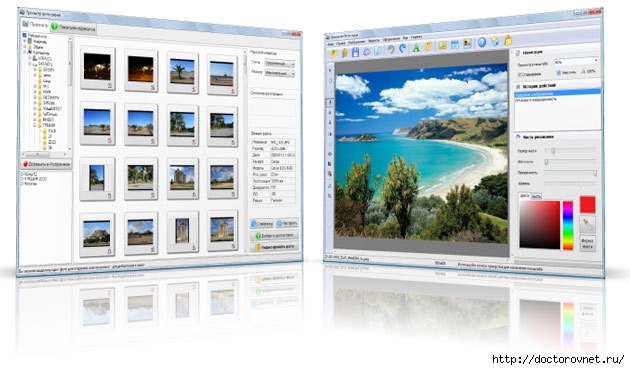The width and height of the screenshot is (630, 370).
Task: Switch to the Просмотр tab in viewer
Action: (35, 24)
